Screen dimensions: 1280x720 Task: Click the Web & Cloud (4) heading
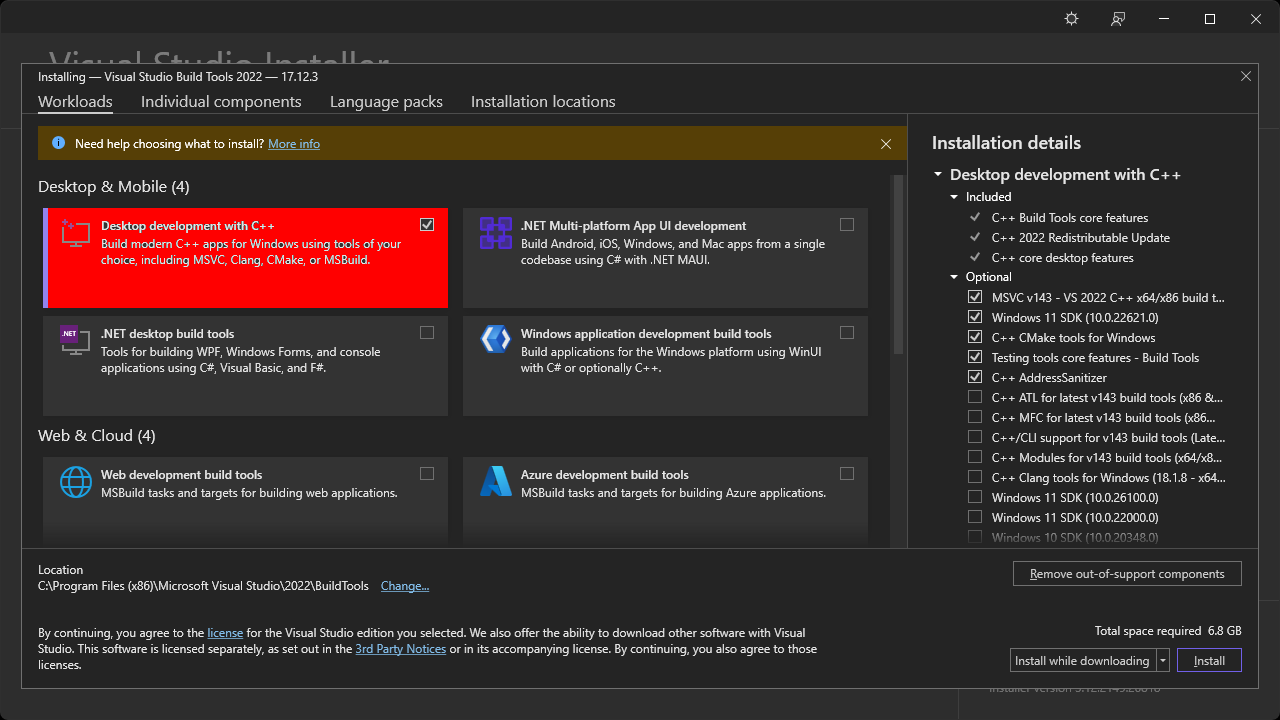point(97,436)
